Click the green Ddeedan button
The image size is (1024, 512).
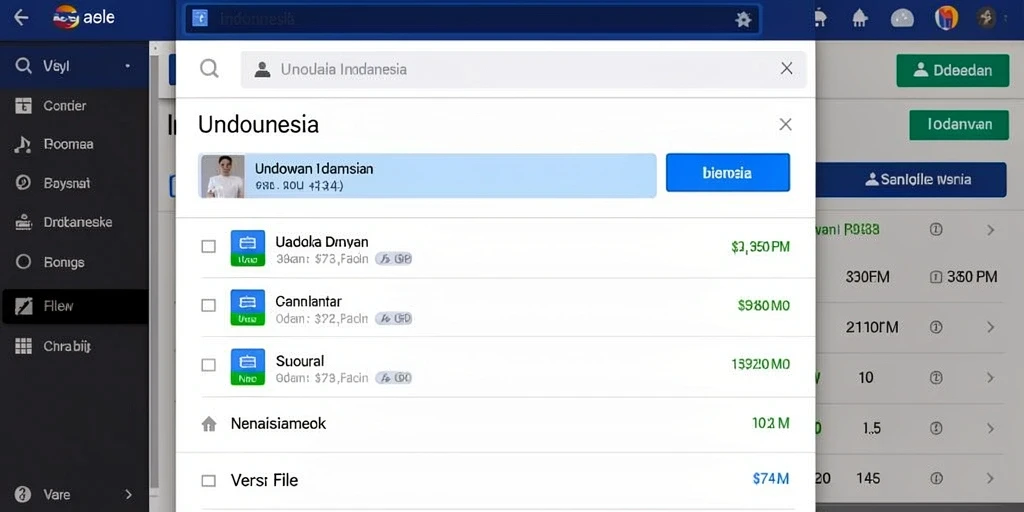(953, 70)
